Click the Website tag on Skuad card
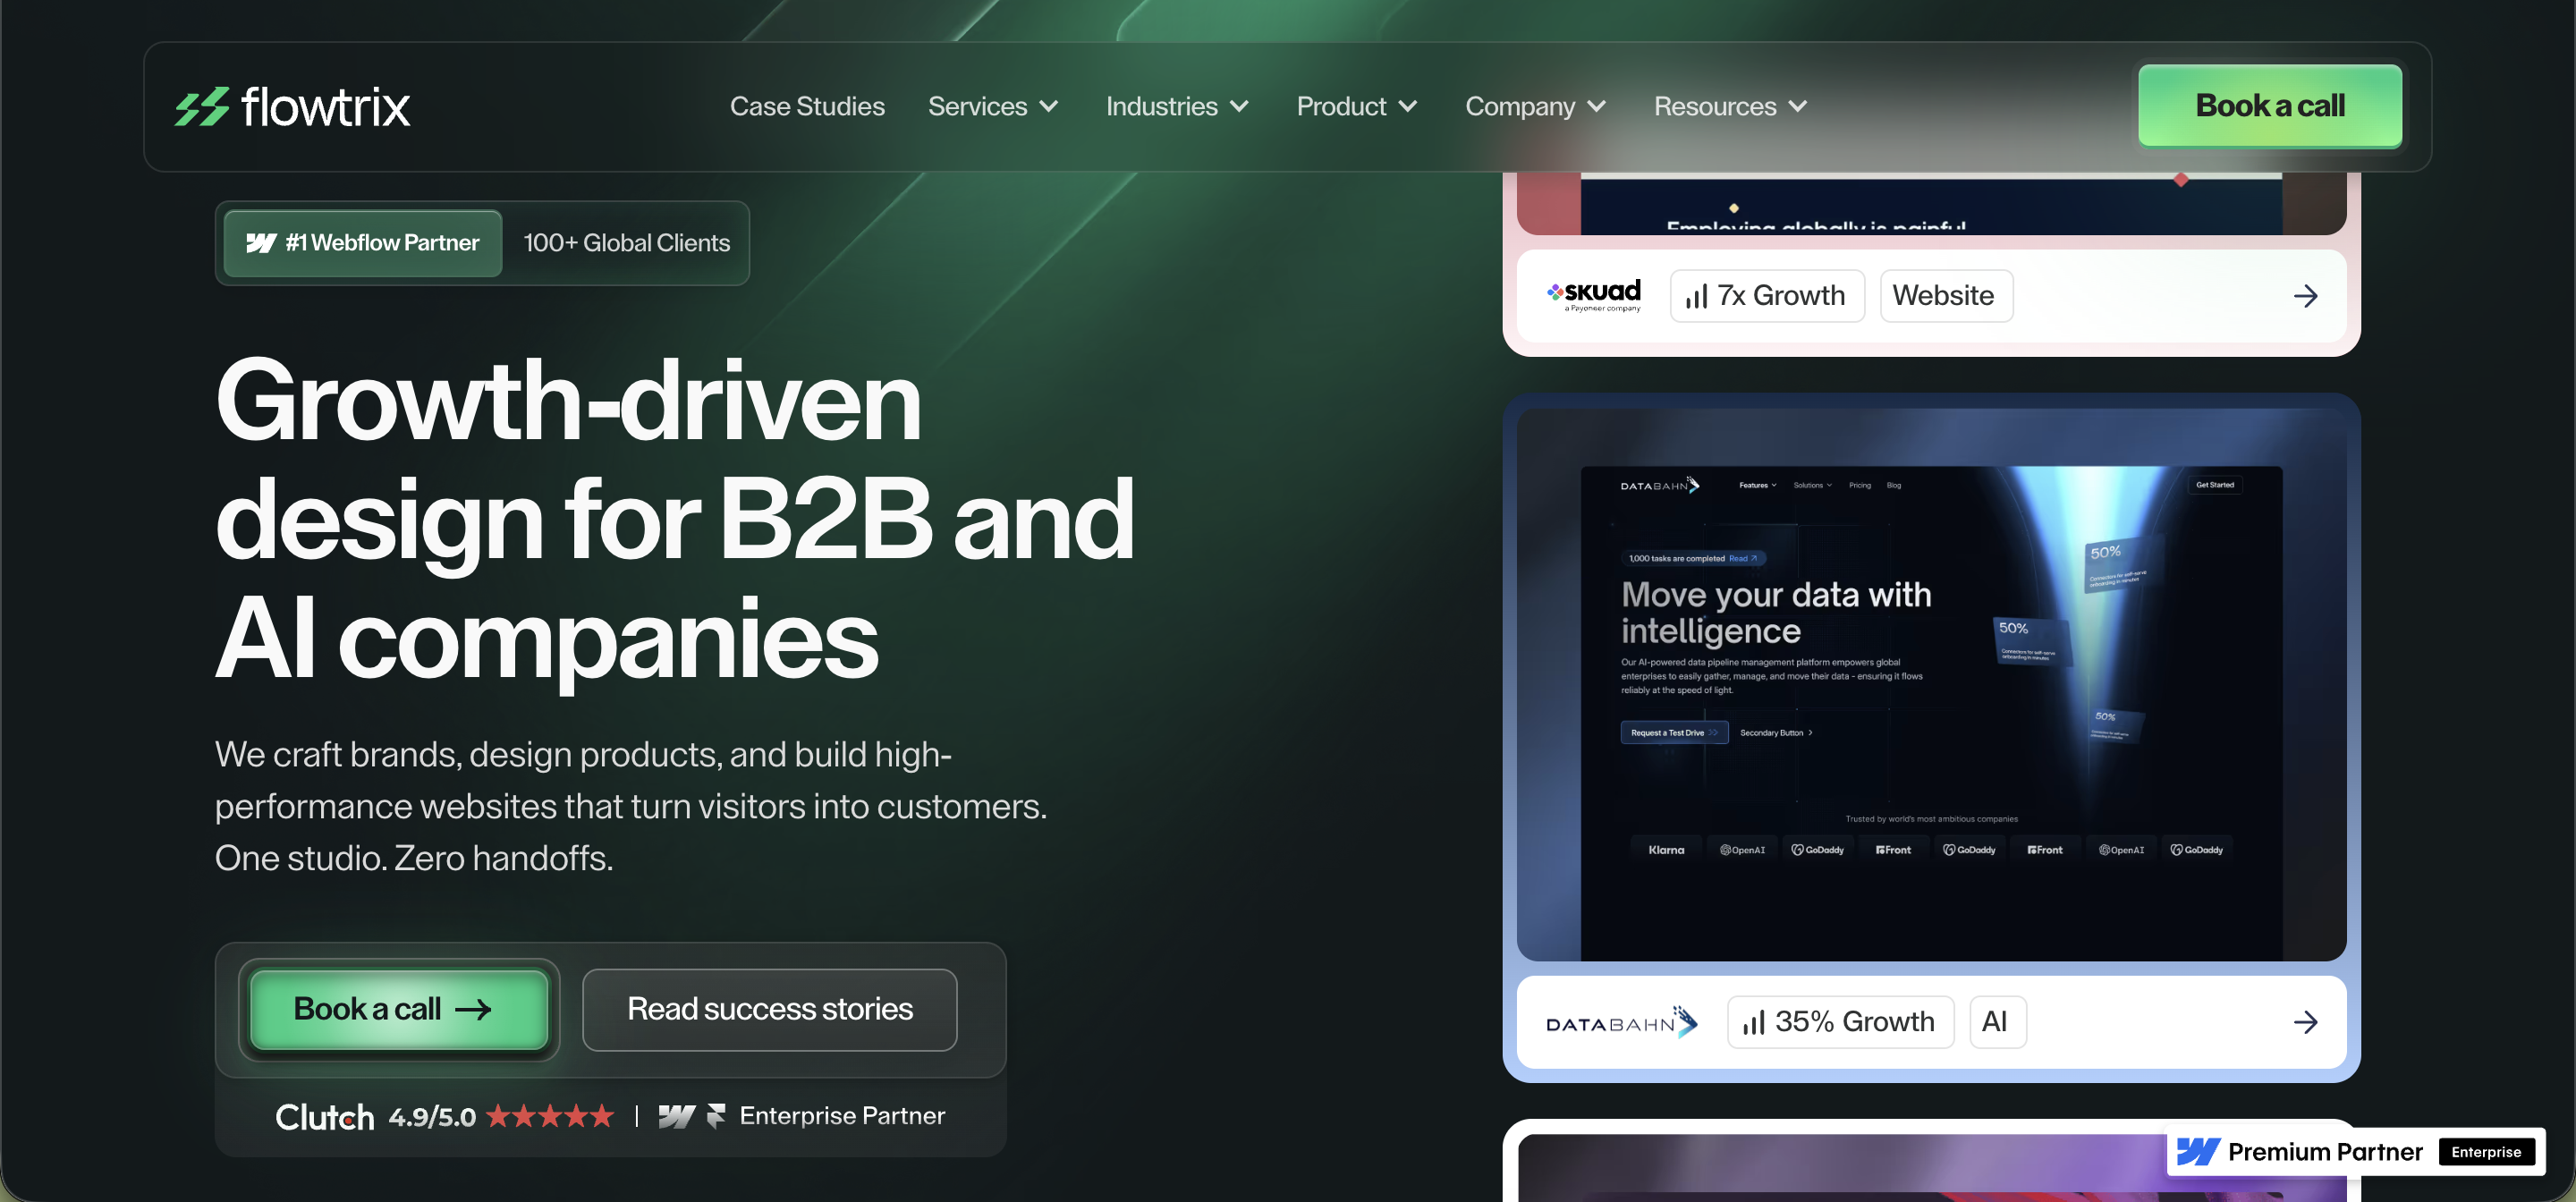 (1946, 296)
